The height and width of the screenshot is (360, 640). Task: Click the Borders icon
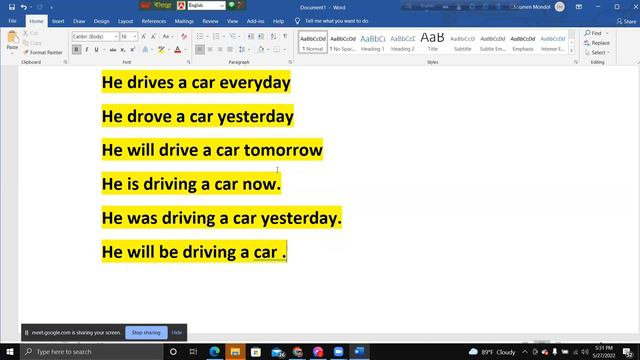click(x=277, y=50)
